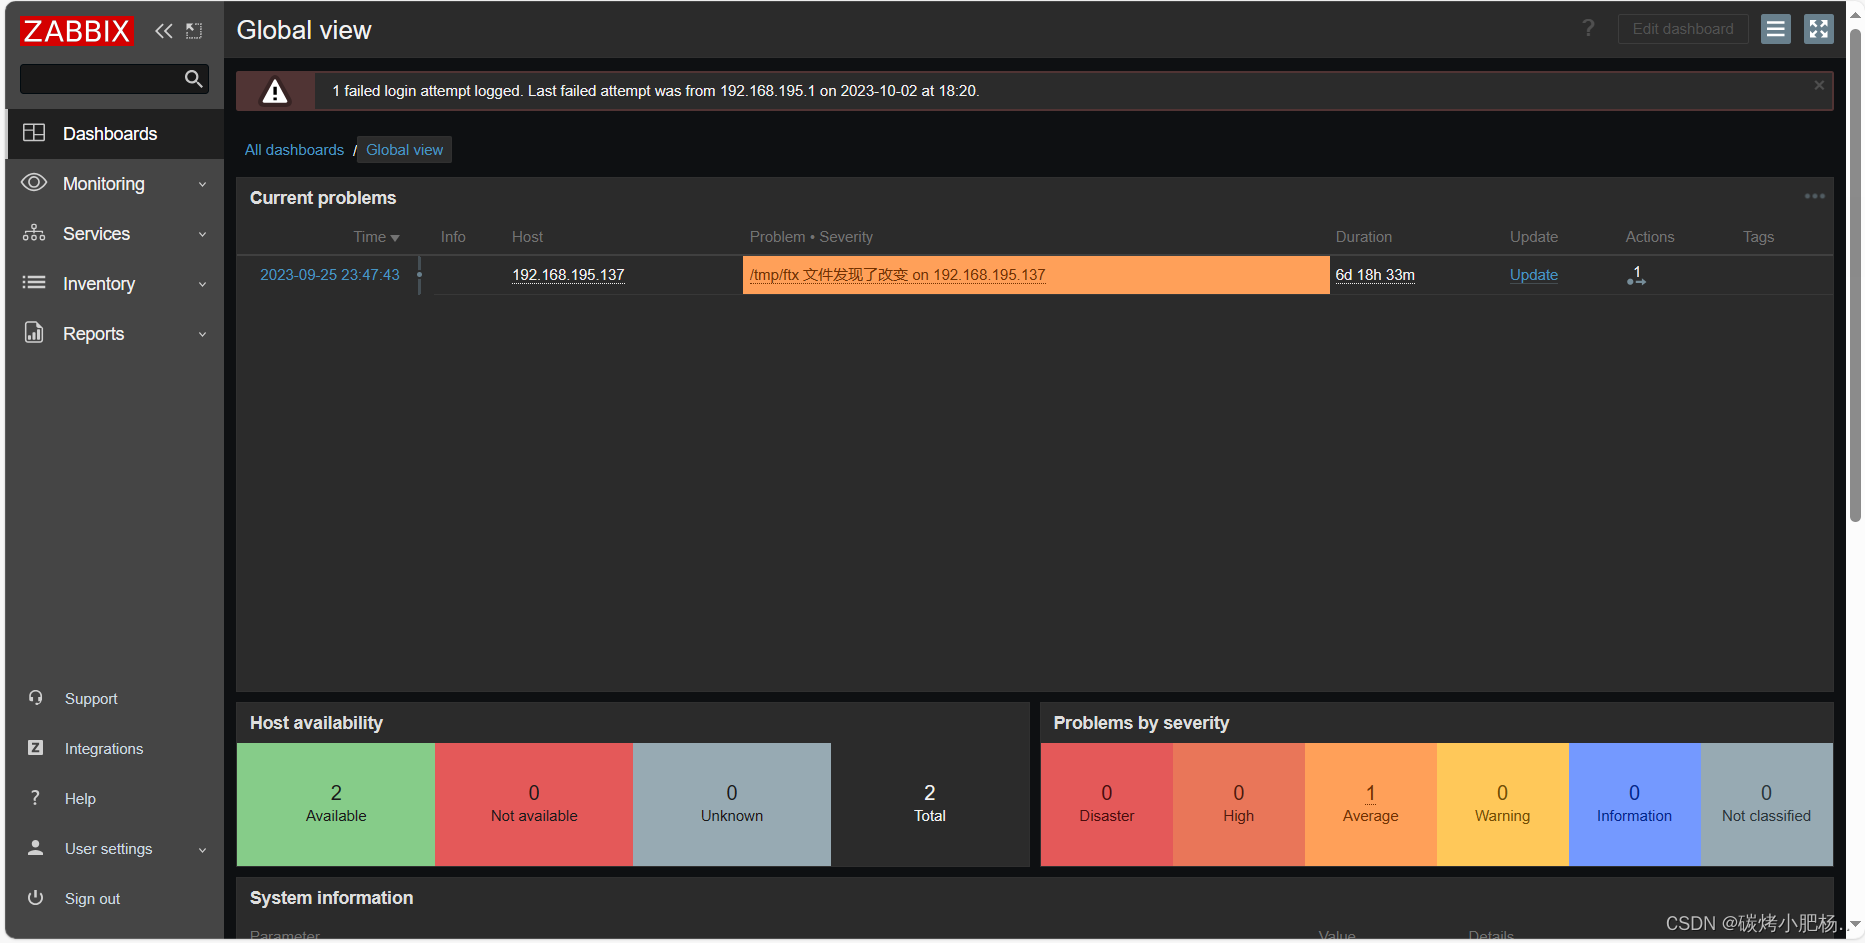Open the Reports menu

115,334
